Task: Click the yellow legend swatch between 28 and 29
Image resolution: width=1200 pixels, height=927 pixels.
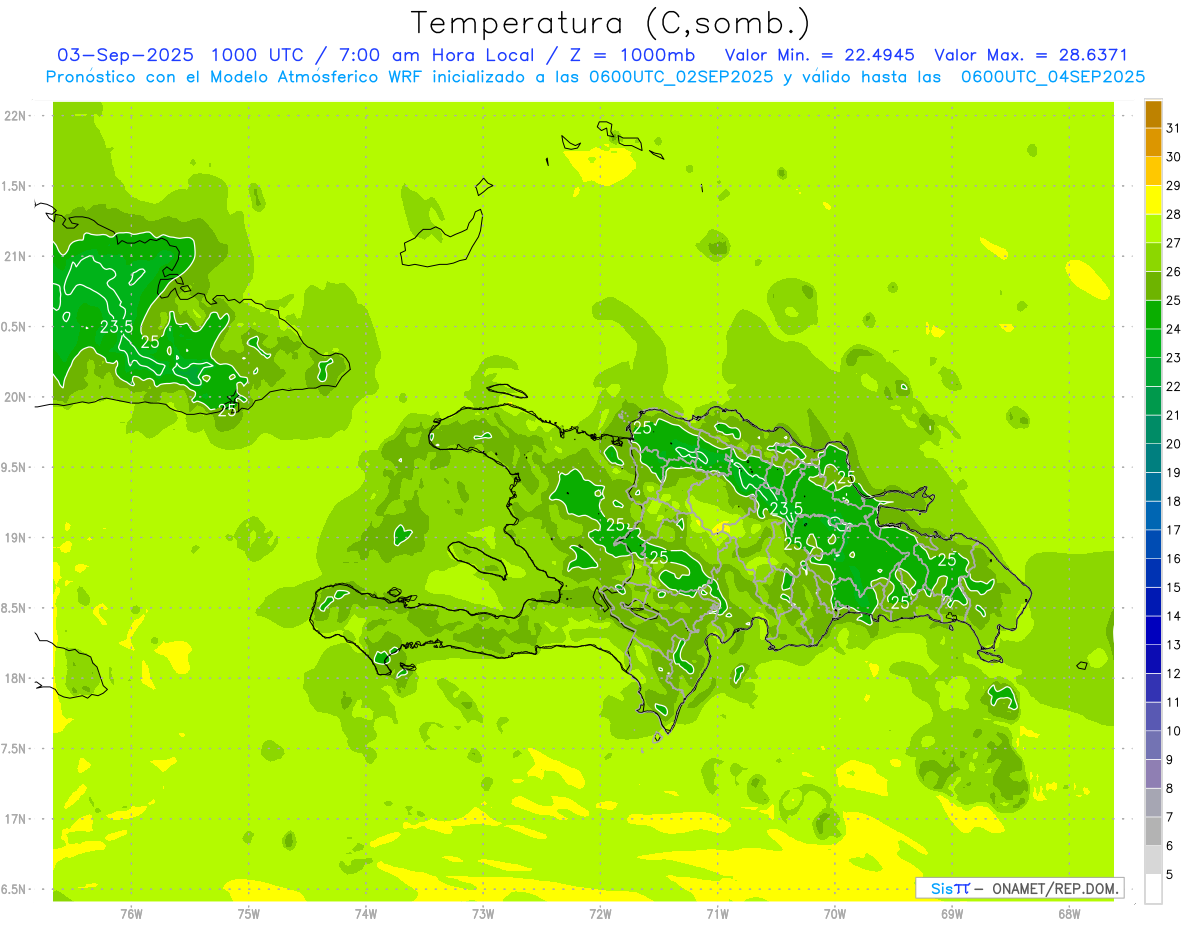Action: 1153,200
